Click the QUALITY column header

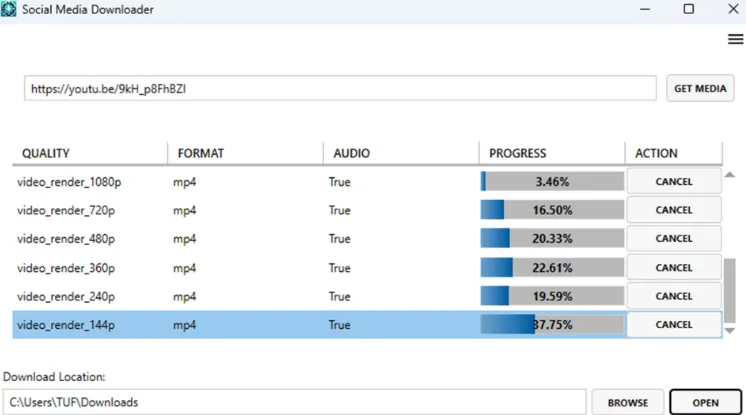pyautogui.click(x=90, y=153)
